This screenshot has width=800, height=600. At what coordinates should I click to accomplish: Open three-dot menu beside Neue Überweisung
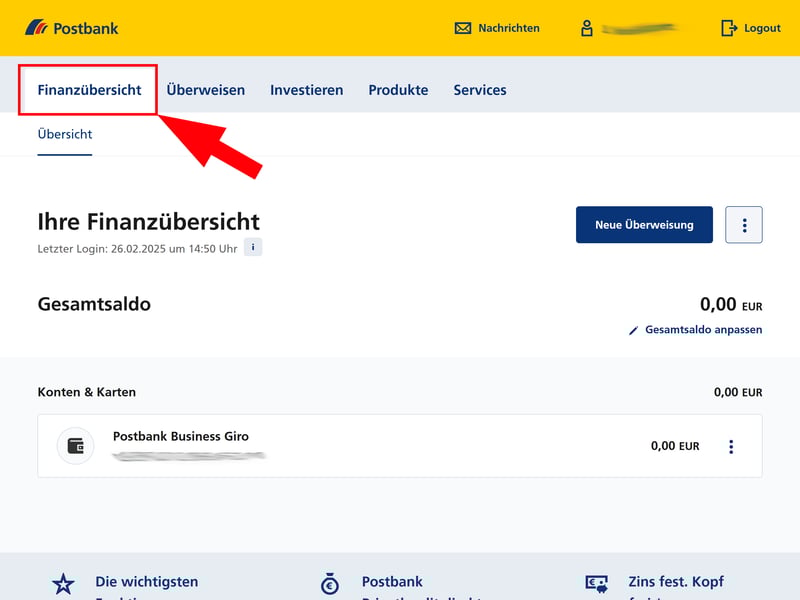[x=744, y=225]
